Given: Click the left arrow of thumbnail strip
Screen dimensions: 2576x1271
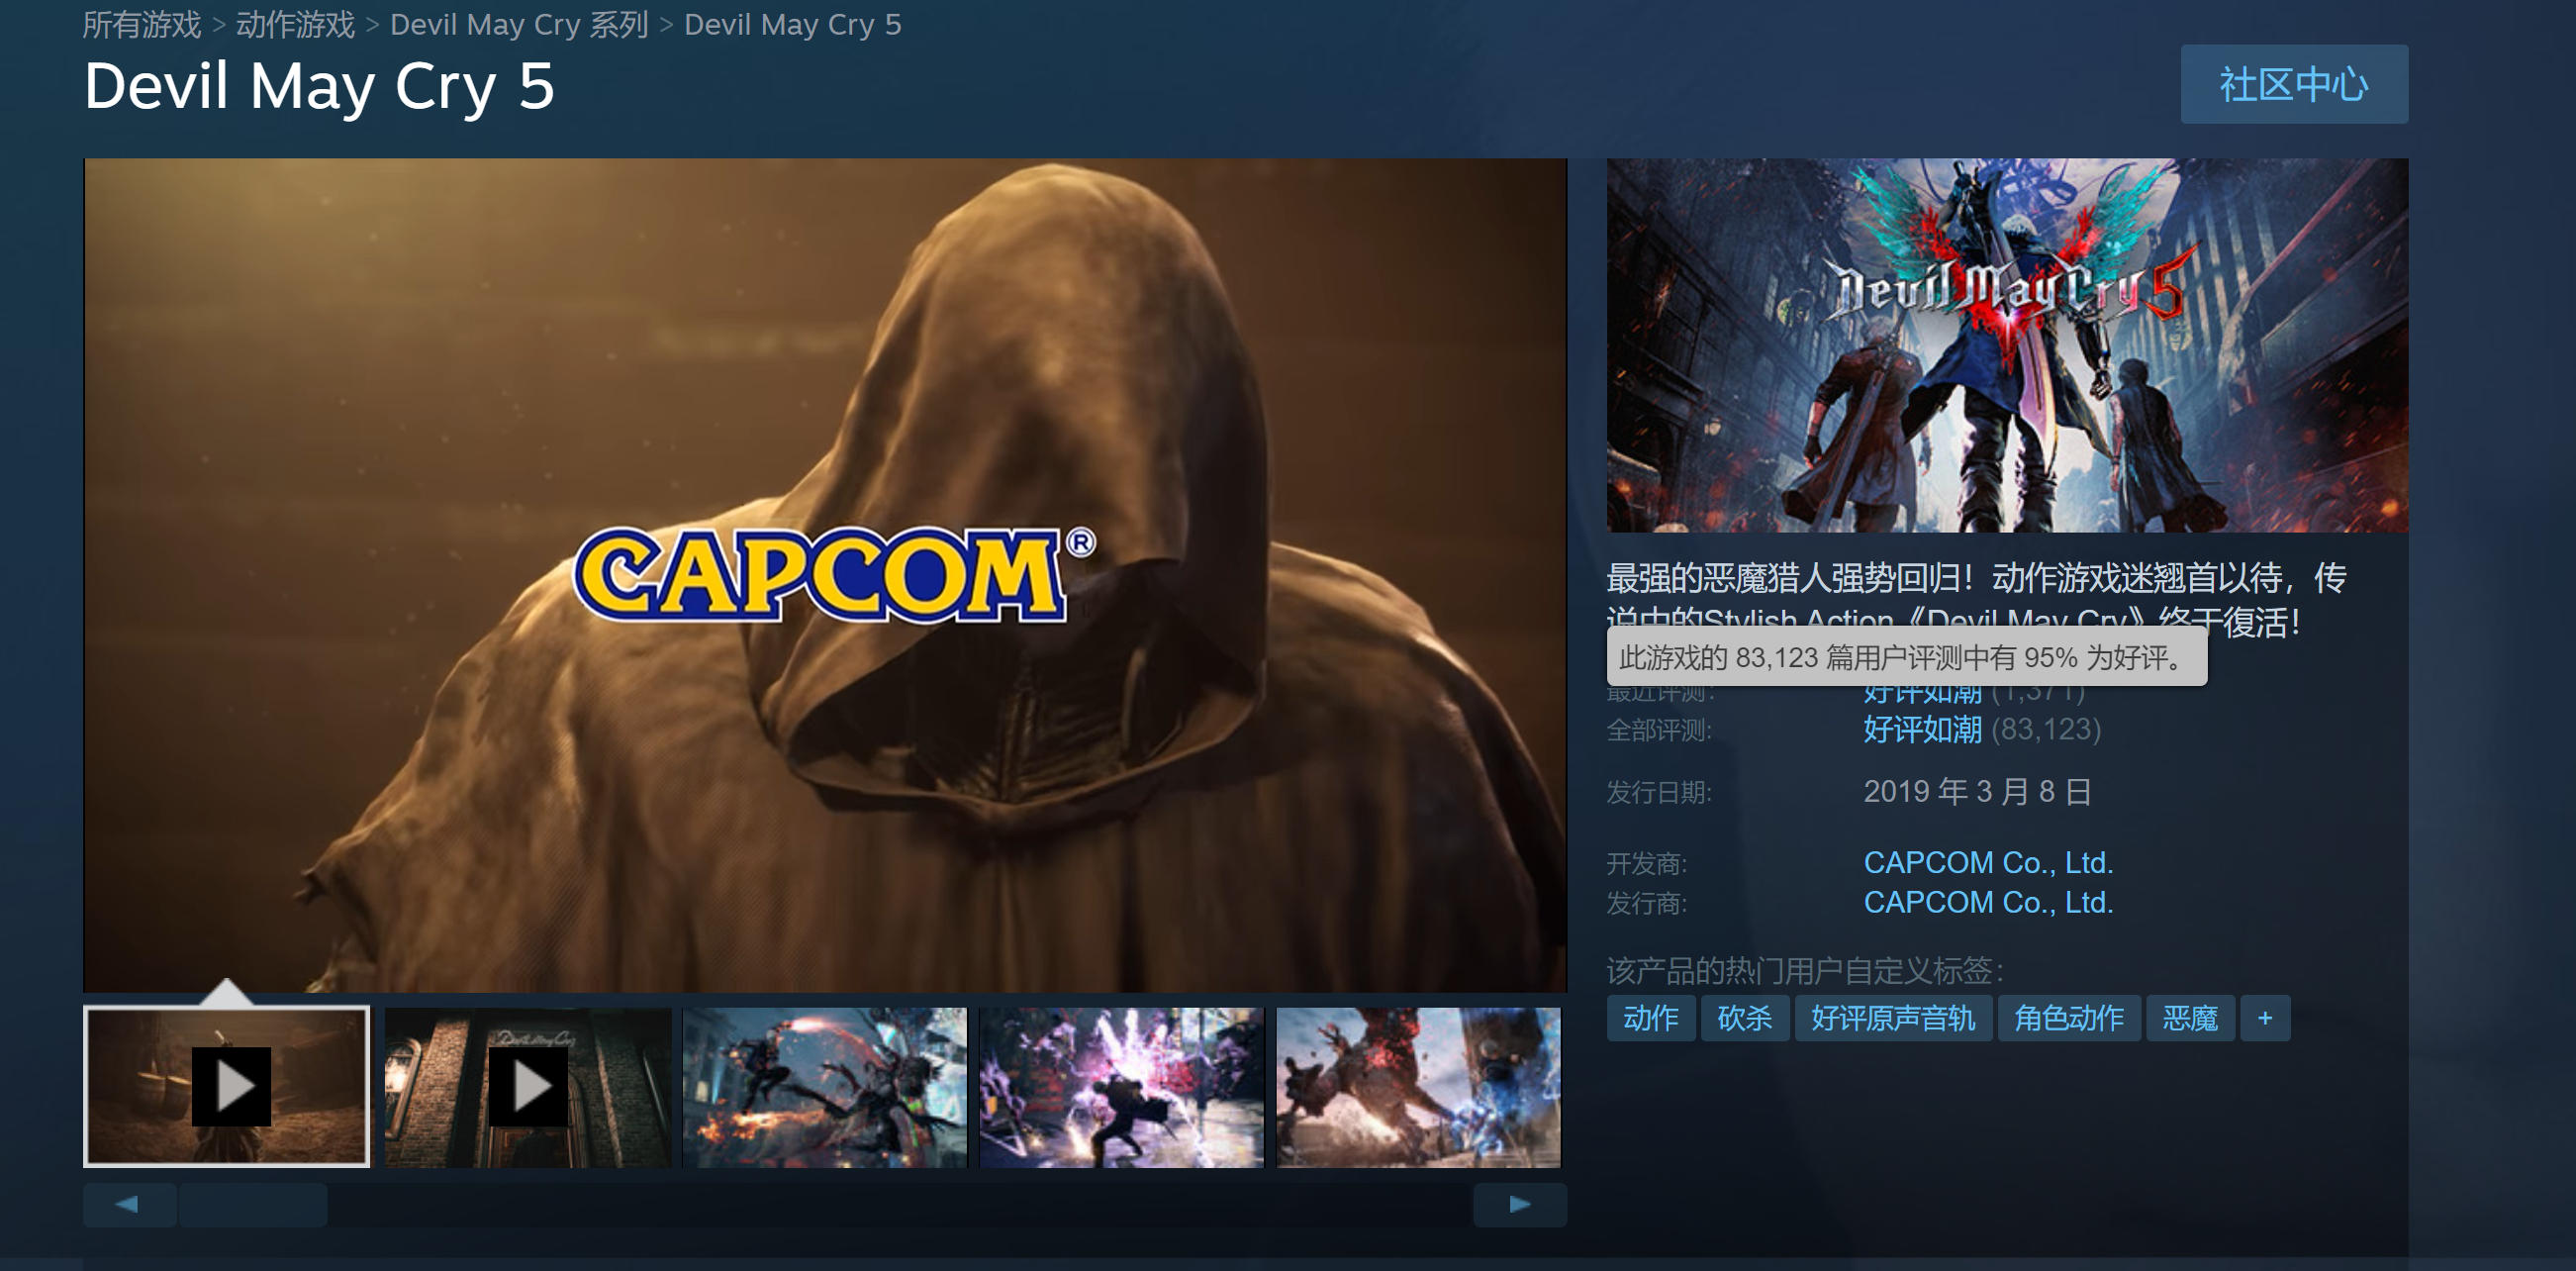Looking at the screenshot, I should pos(129,1204).
